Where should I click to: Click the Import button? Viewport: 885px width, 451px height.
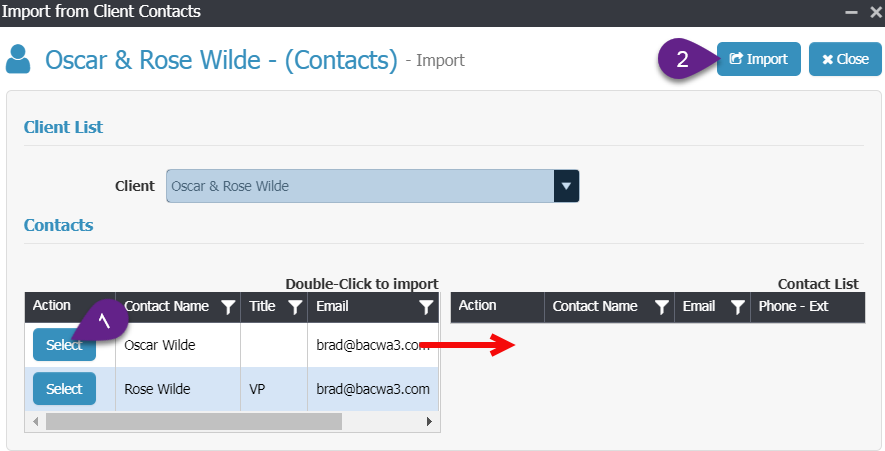(x=759, y=59)
